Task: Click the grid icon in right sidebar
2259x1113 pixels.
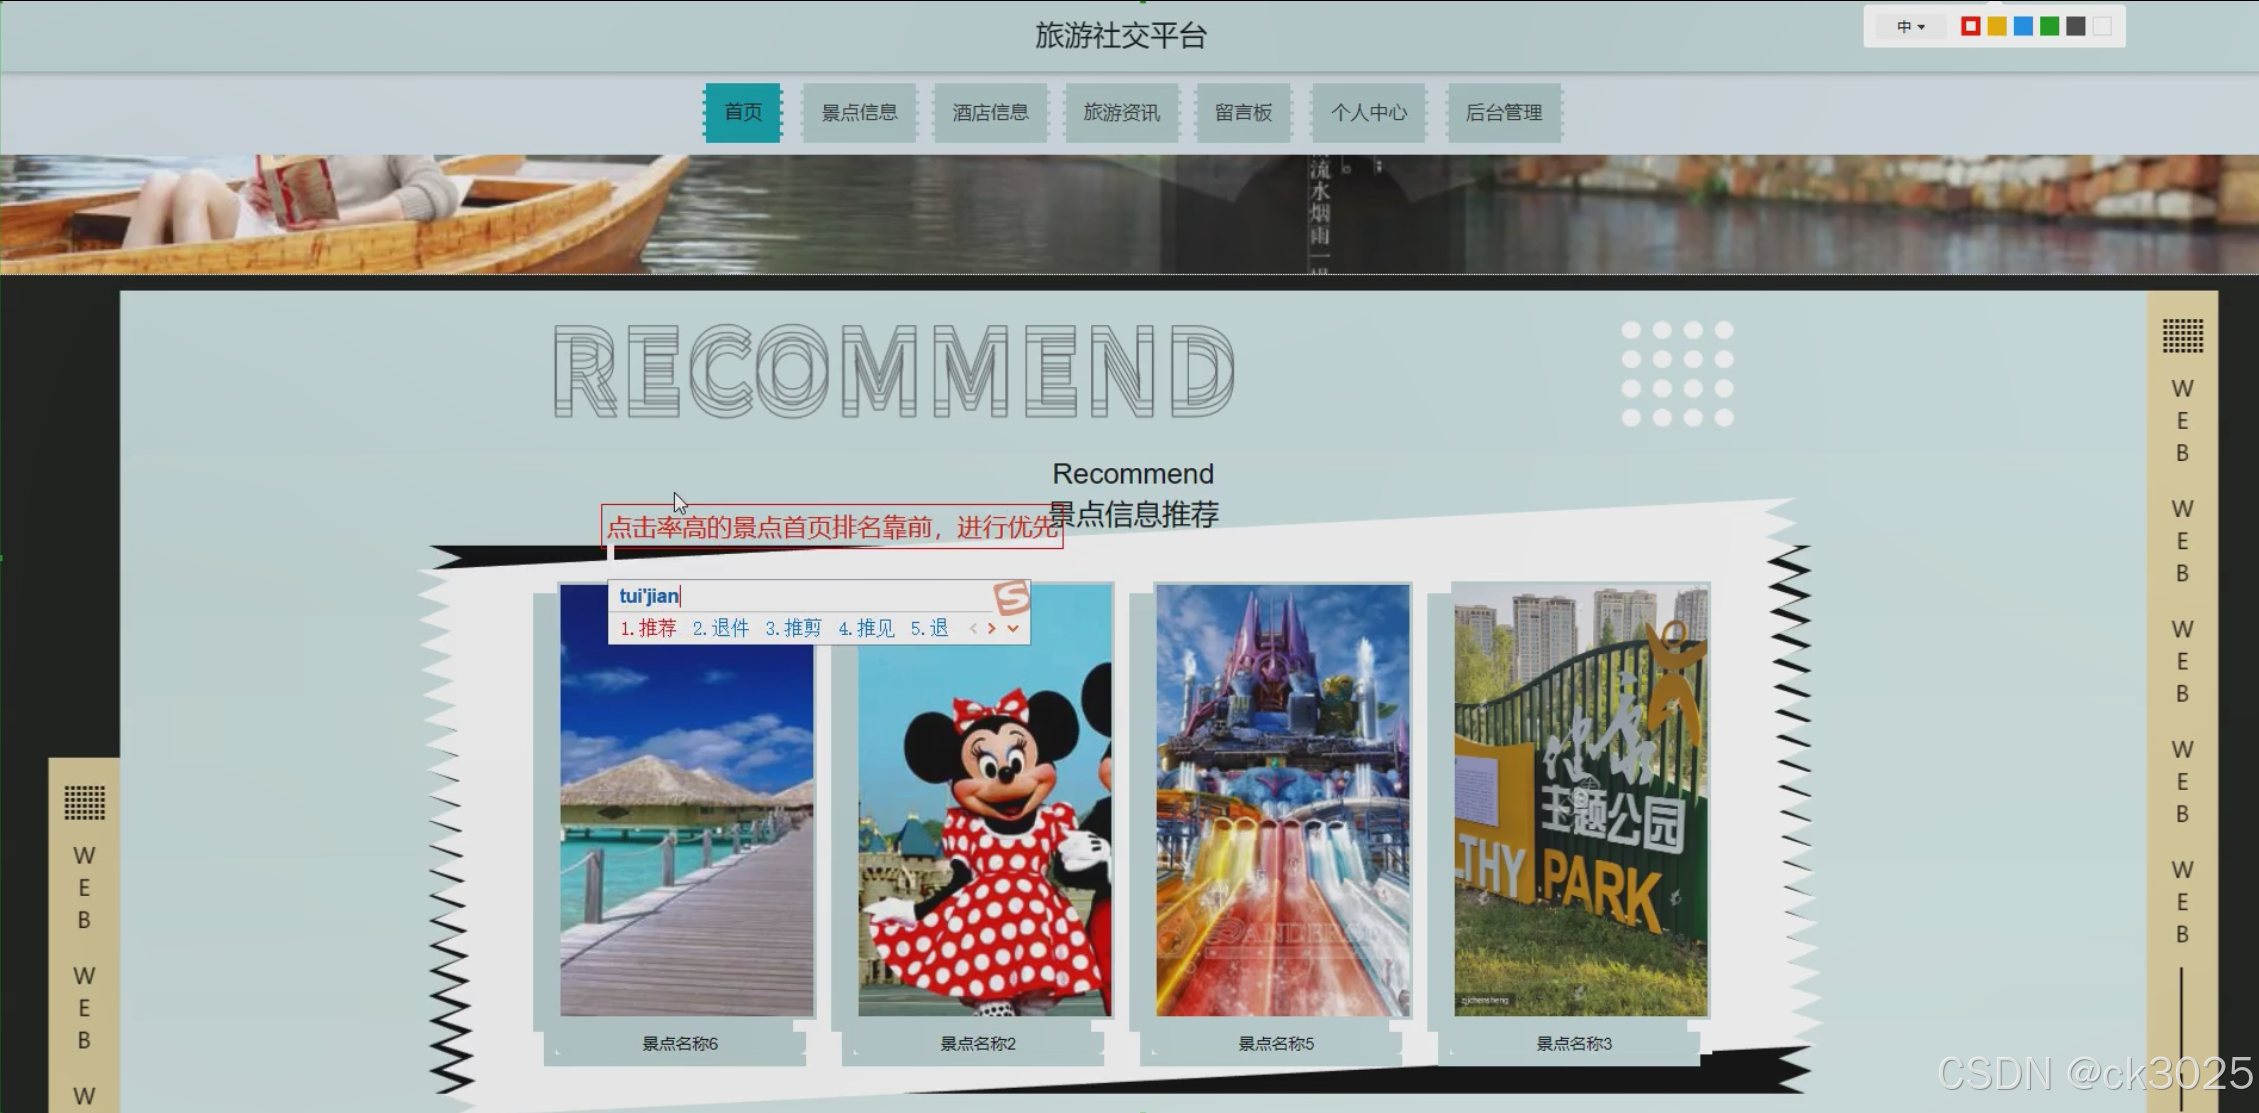Action: tap(2182, 336)
